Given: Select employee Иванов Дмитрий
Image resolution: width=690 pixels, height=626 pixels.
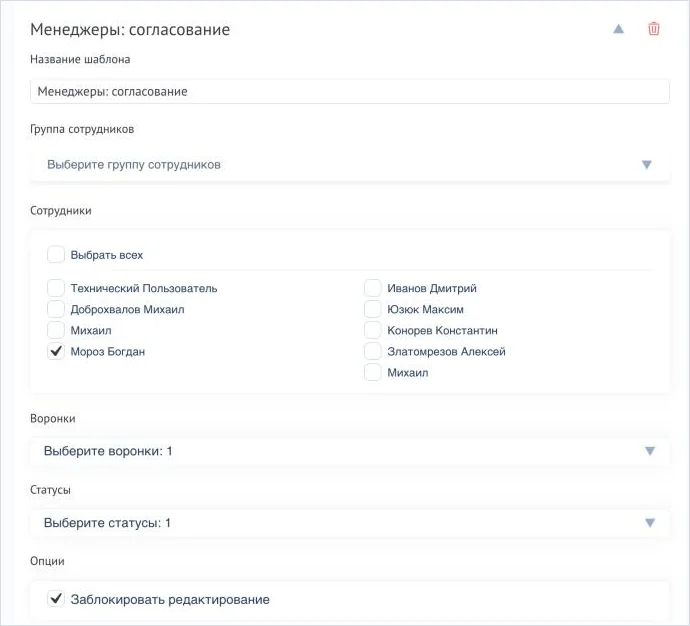Looking at the screenshot, I should click(x=372, y=288).
